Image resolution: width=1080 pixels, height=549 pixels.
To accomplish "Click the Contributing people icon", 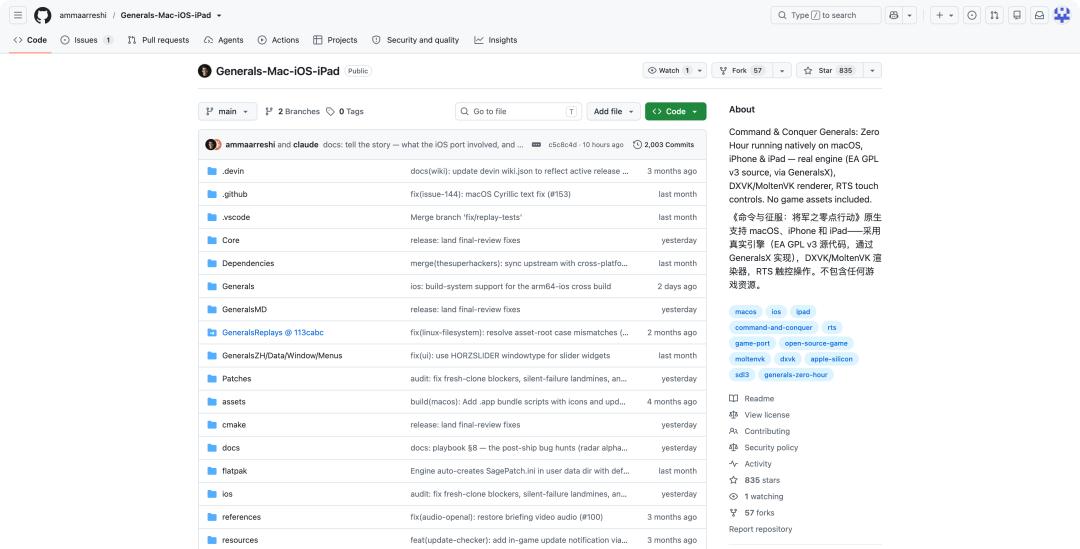I will (734, 431).
